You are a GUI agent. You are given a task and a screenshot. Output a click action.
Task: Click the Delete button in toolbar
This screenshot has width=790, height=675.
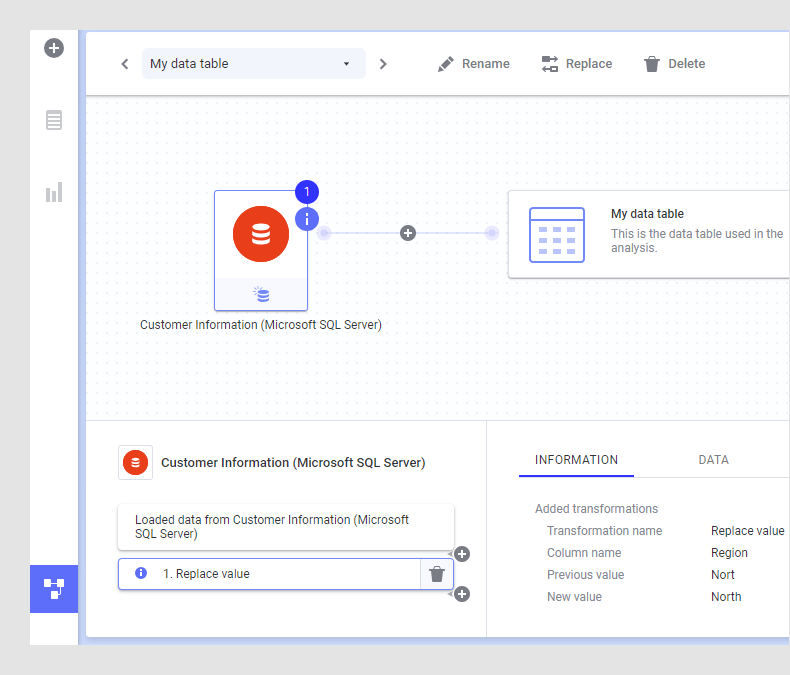click(x=674, y=64)
